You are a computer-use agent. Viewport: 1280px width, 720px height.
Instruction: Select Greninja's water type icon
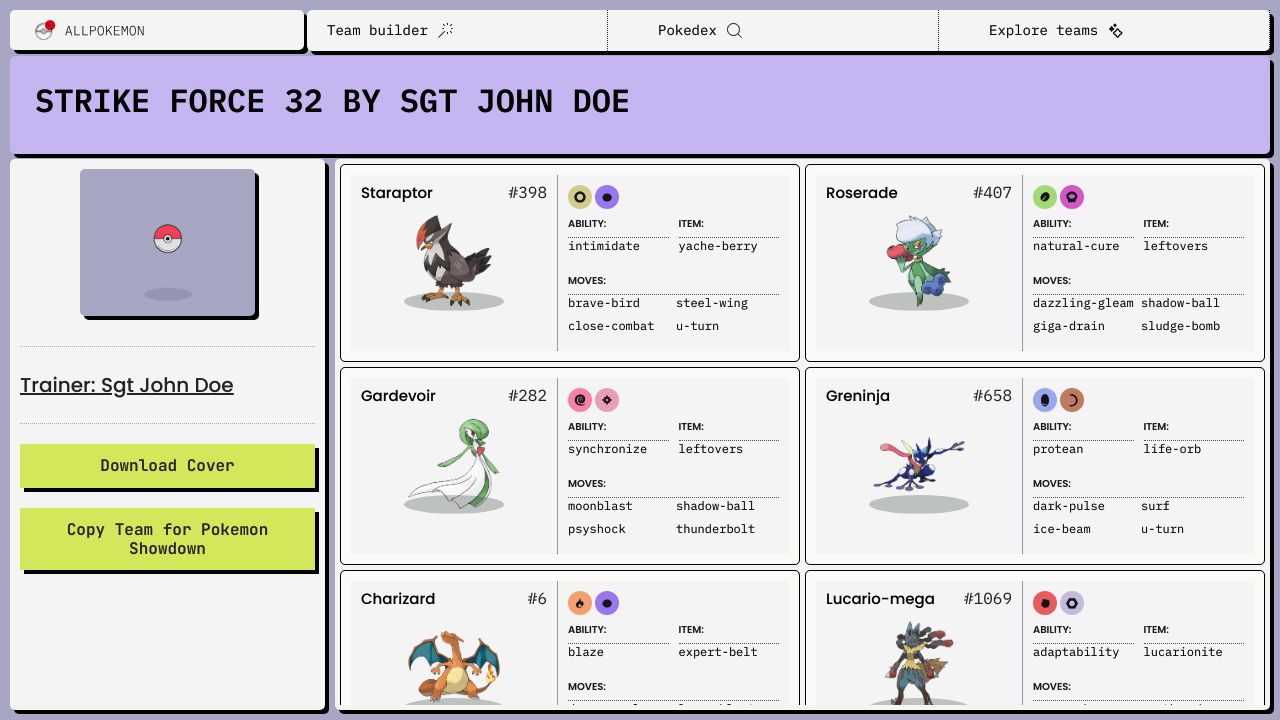[x=1045, y=400]
